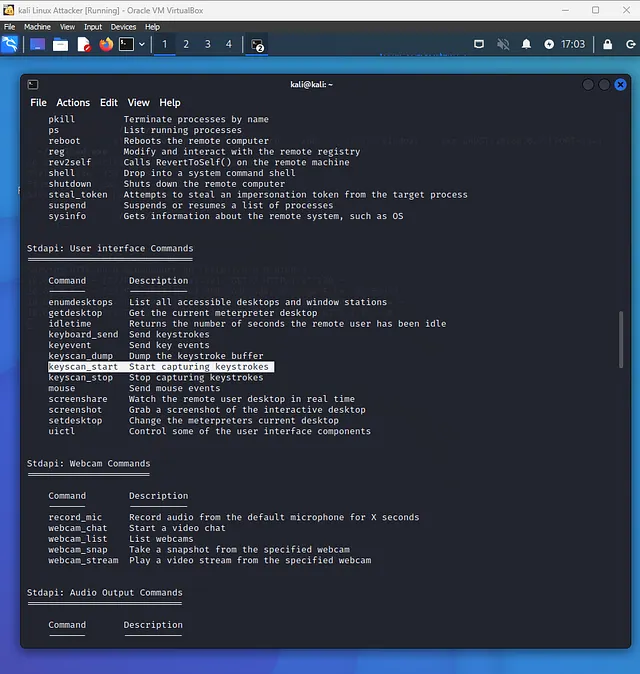Click the webcam_snap command text
This screenshot has height=674, width=640.
point(78,549)
